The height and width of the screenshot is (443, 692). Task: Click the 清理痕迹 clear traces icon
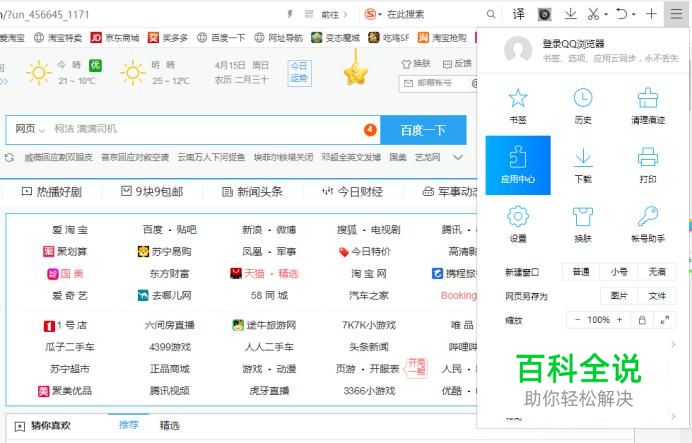[647, 98]
